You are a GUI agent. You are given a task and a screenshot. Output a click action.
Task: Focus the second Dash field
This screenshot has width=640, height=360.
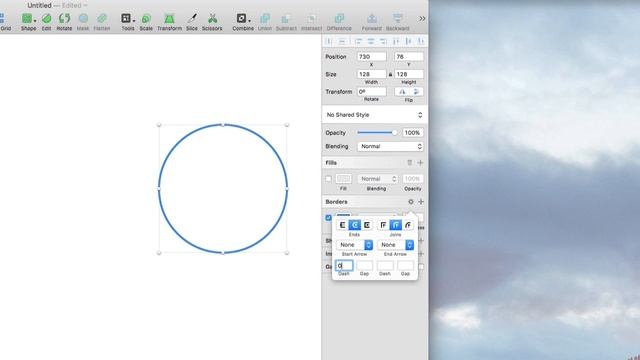coord(385,266)
